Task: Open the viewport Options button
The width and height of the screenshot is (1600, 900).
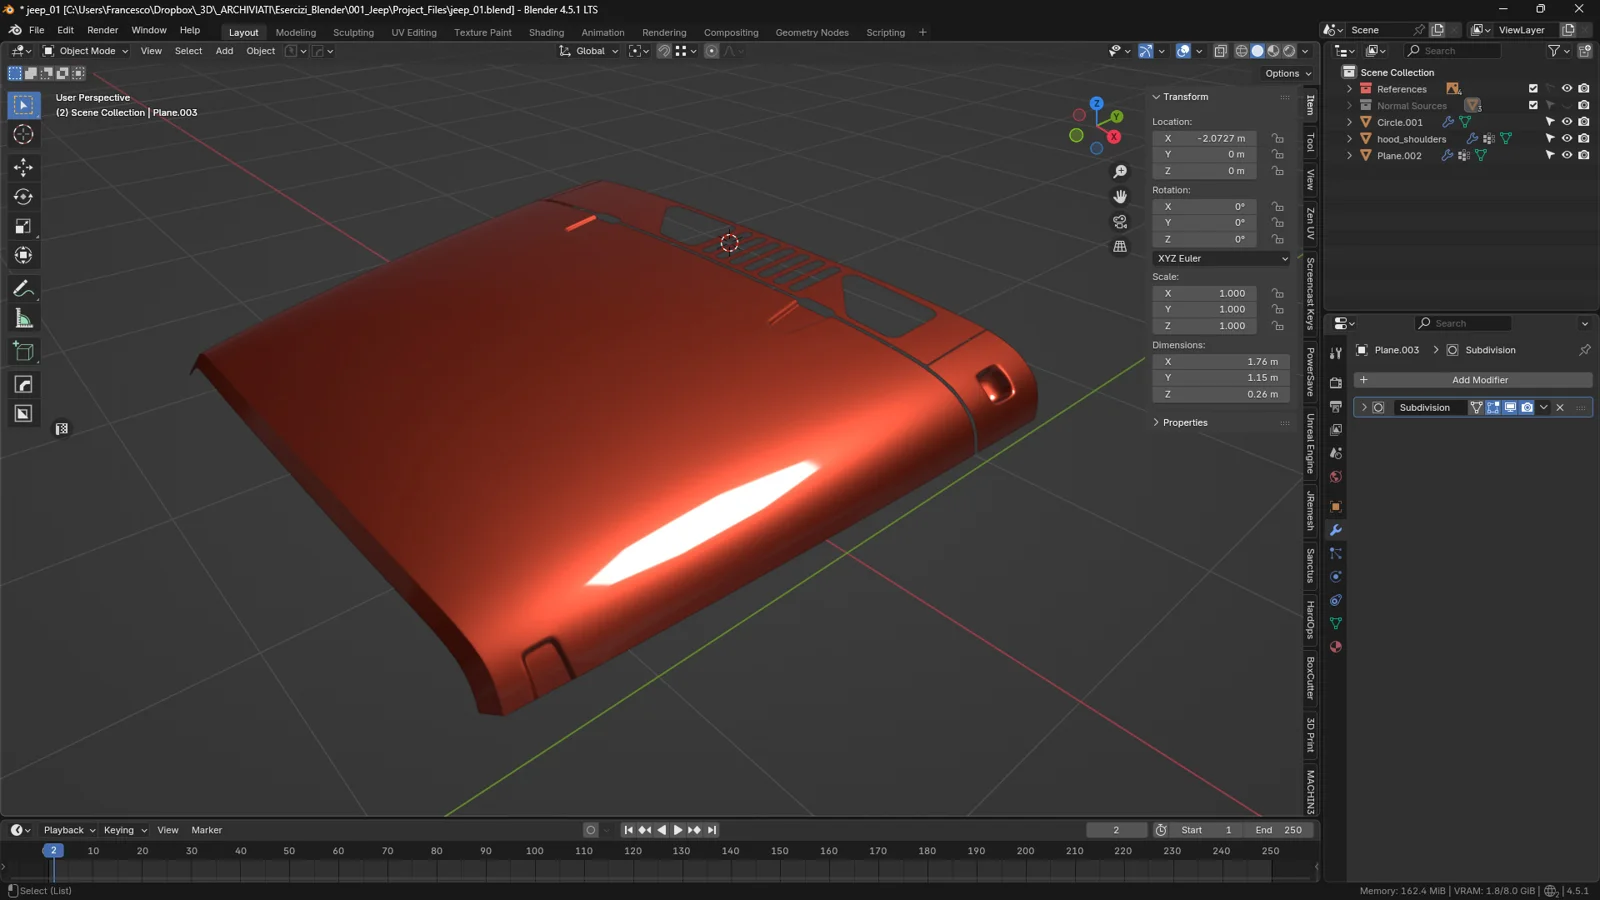Action: 1287,73
